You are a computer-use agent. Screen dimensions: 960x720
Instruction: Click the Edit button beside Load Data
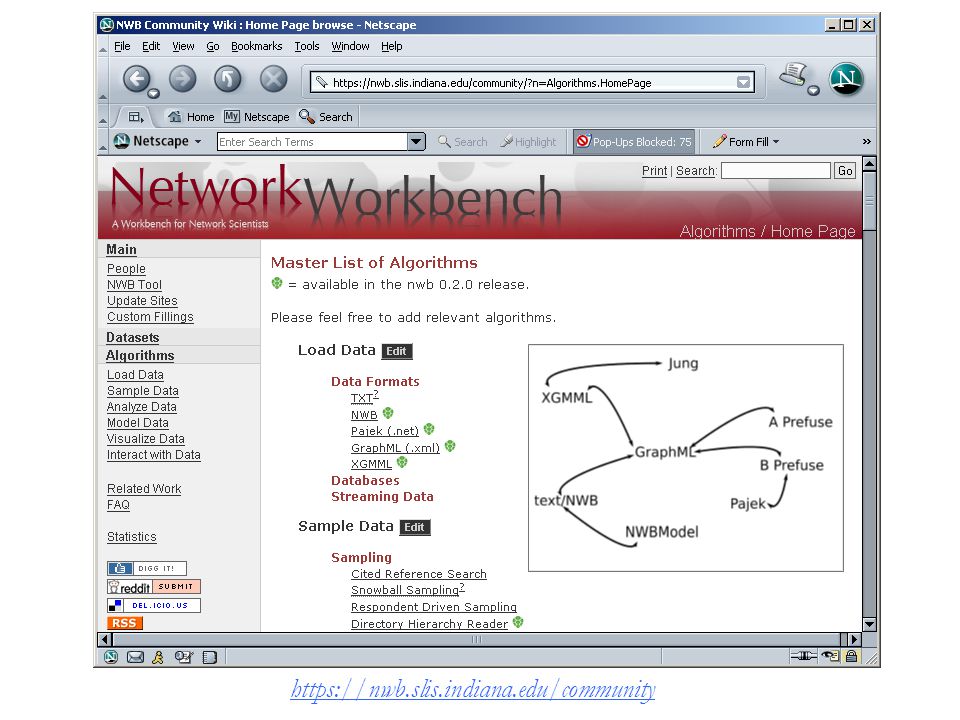[x=397, y=351]
